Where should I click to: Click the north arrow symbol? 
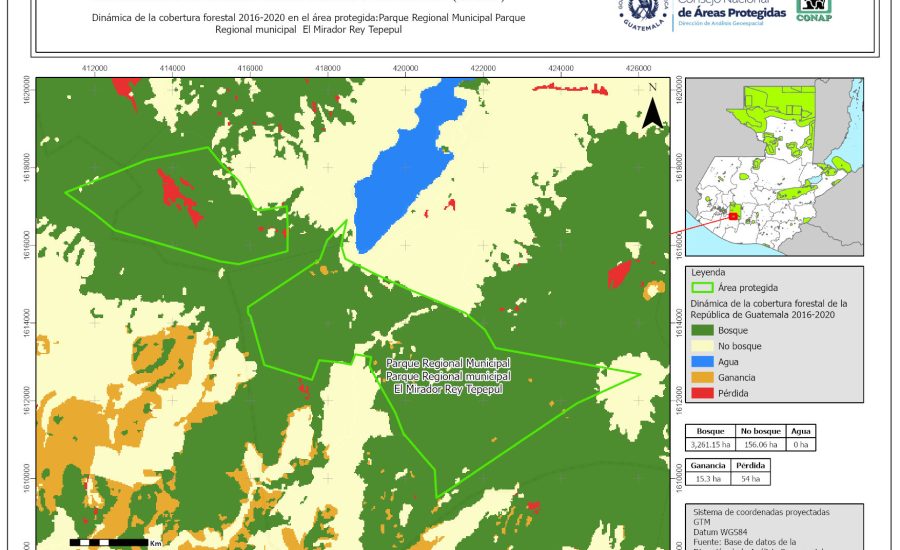click(x=652, y=109)
